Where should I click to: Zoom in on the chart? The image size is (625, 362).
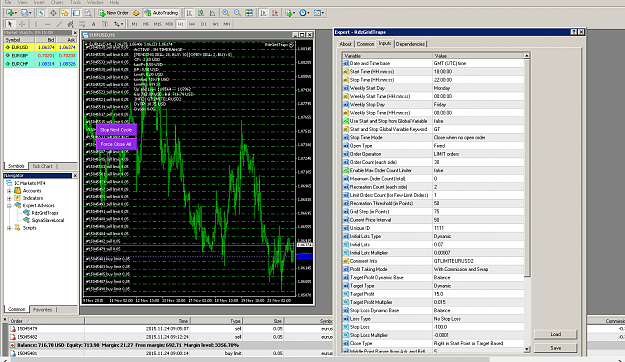point(226,13)
